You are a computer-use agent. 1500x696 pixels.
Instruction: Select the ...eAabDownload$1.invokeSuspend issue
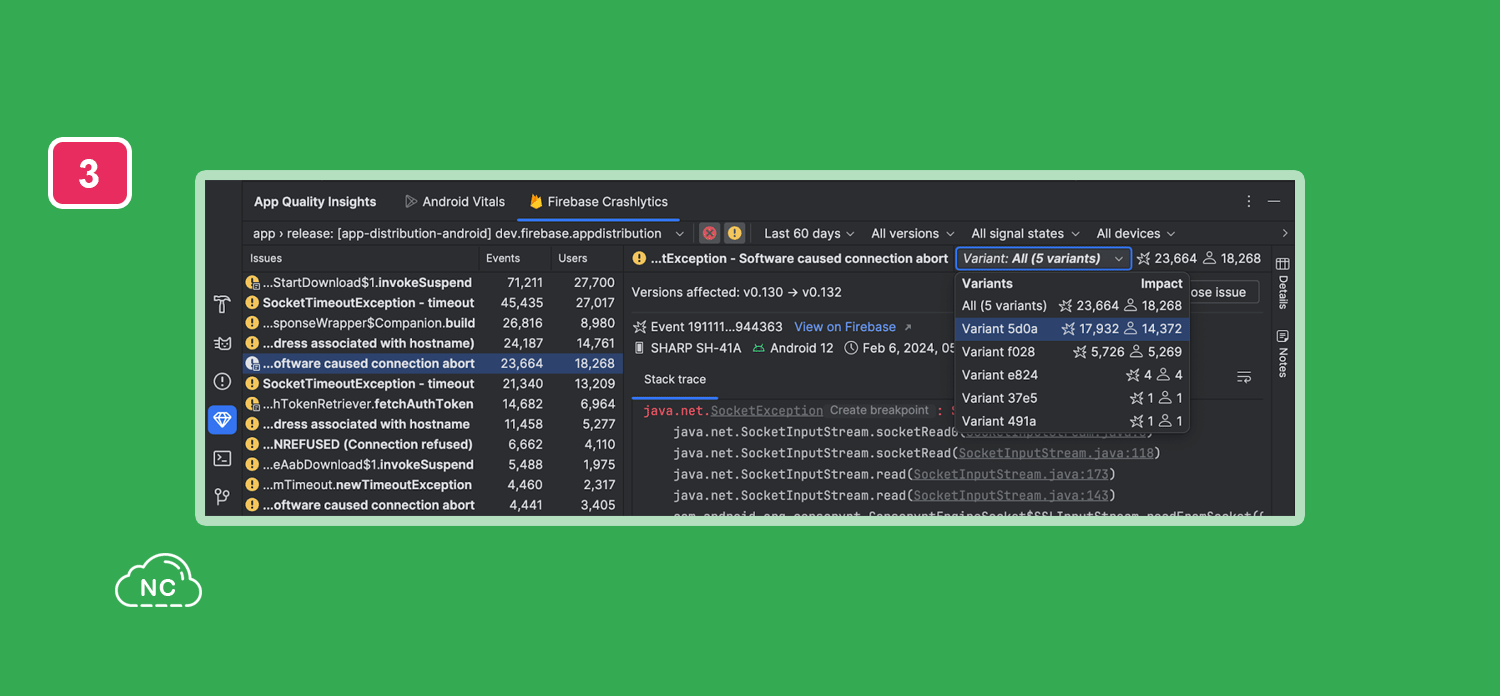point(432,465)
